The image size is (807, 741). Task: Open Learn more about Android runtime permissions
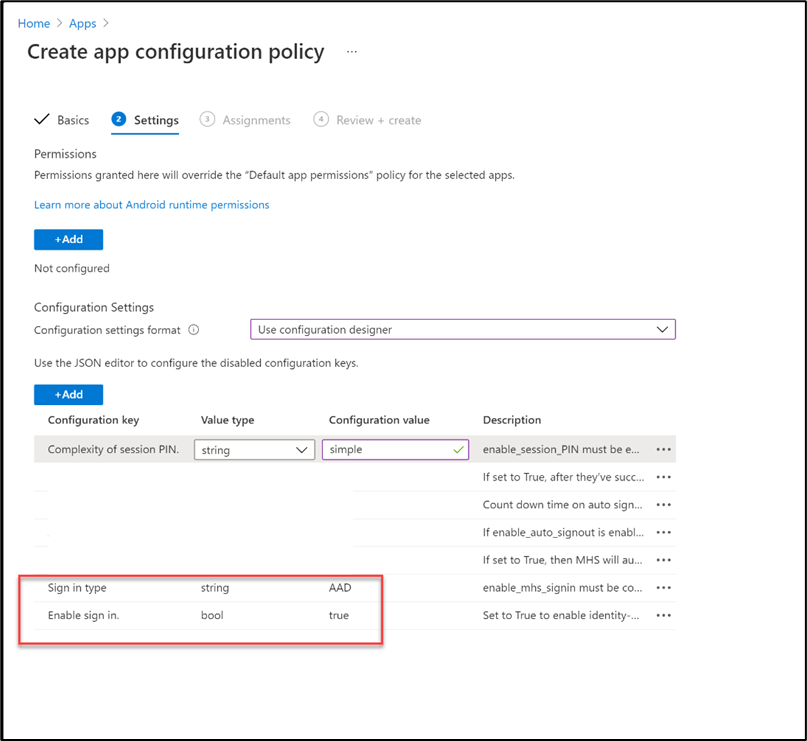151,205
